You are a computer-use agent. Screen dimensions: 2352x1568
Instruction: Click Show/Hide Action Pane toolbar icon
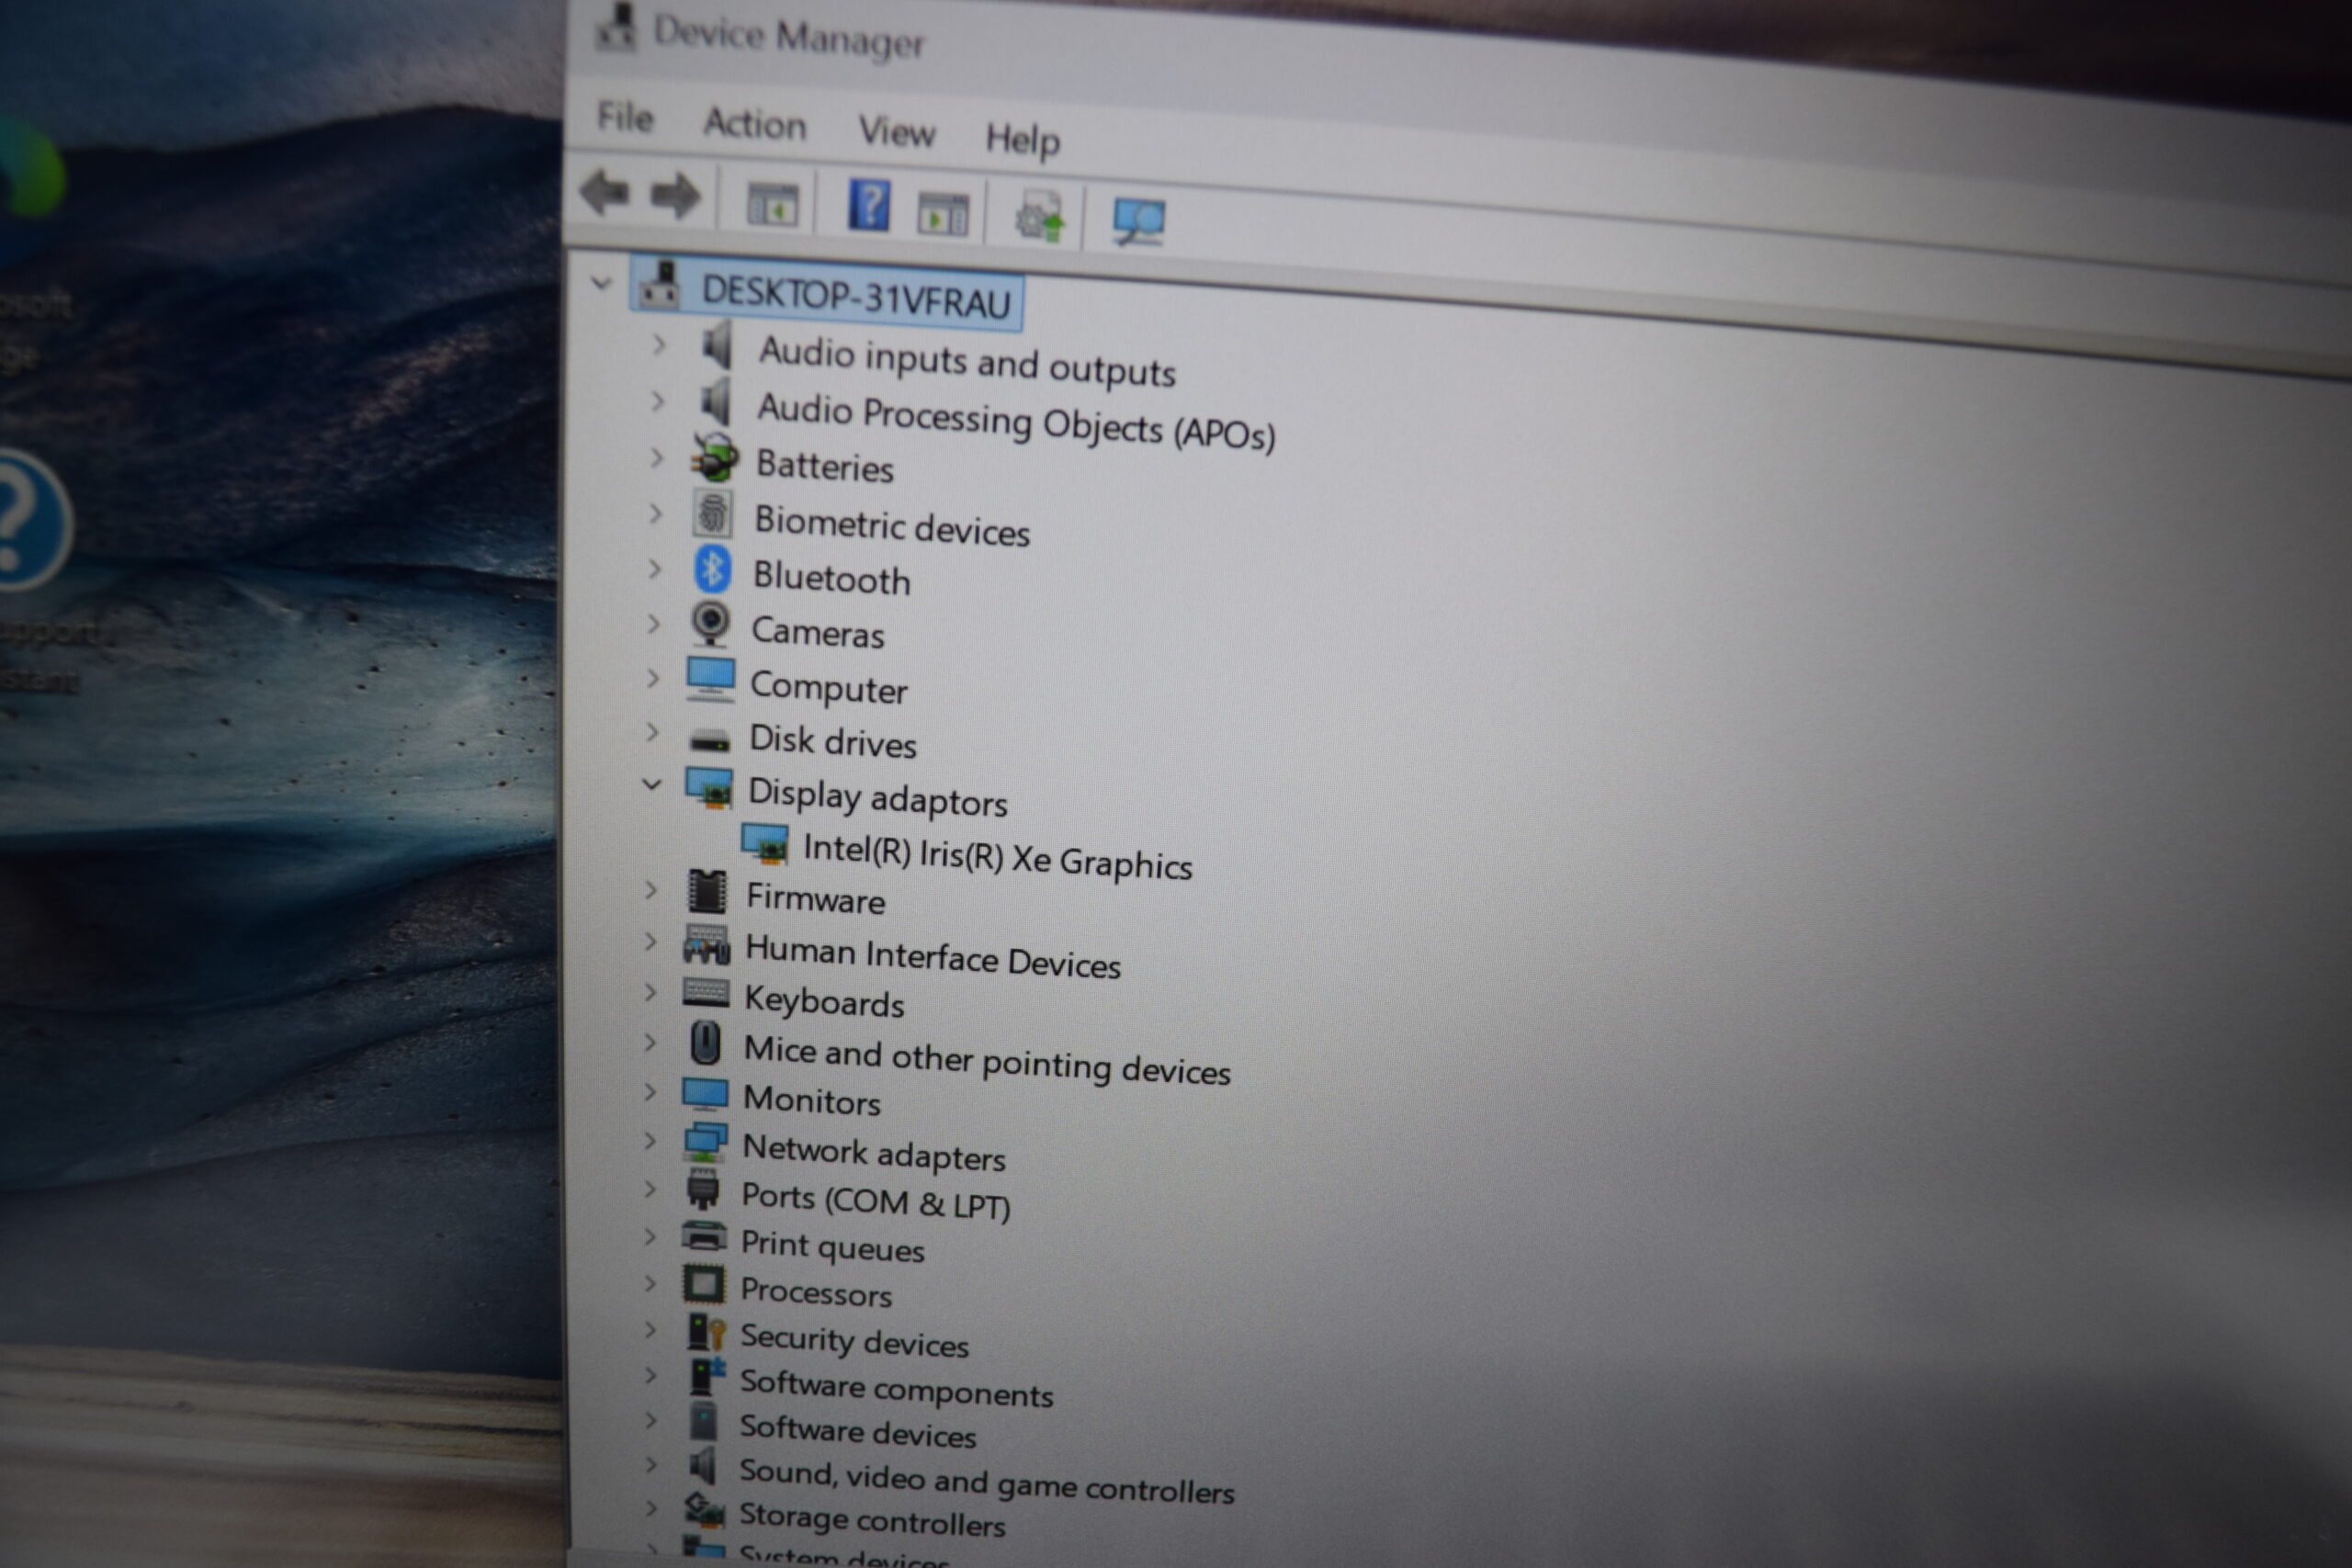tap(942, 214)
